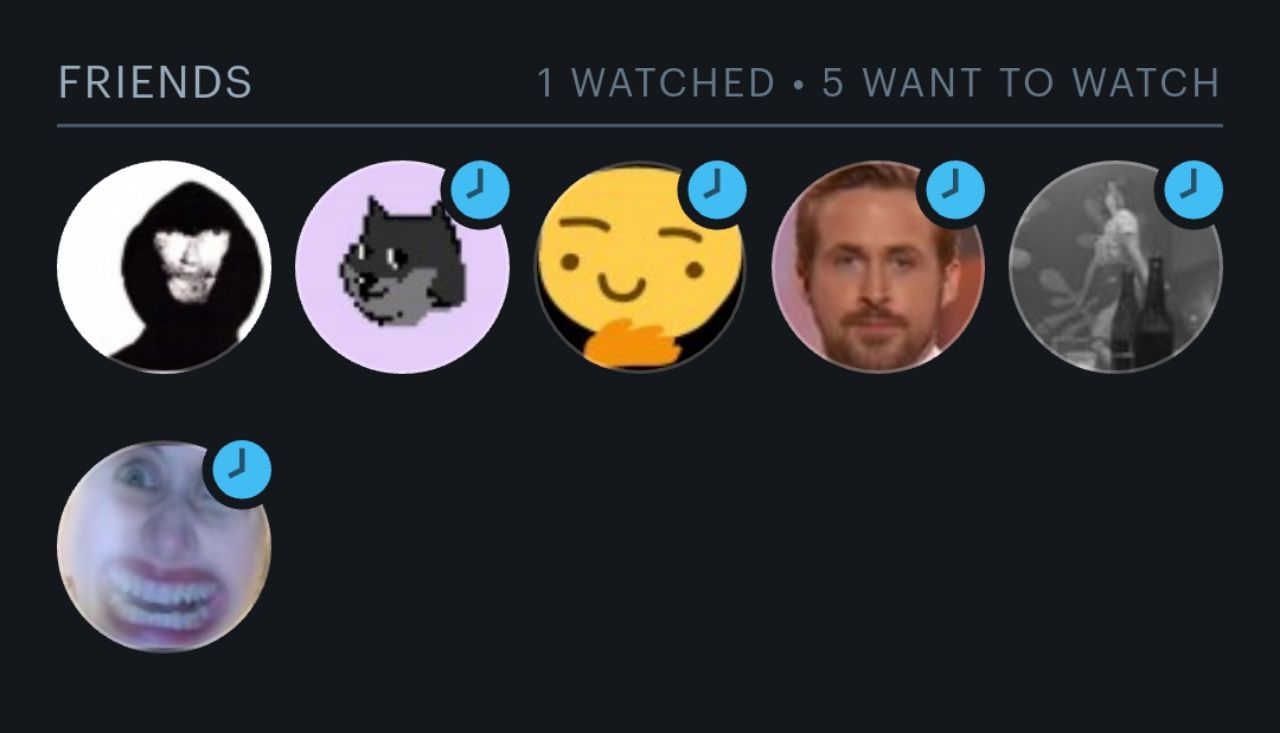
Task: Click the bottles in the grayscale avatar
Action: coord(1141,315)
